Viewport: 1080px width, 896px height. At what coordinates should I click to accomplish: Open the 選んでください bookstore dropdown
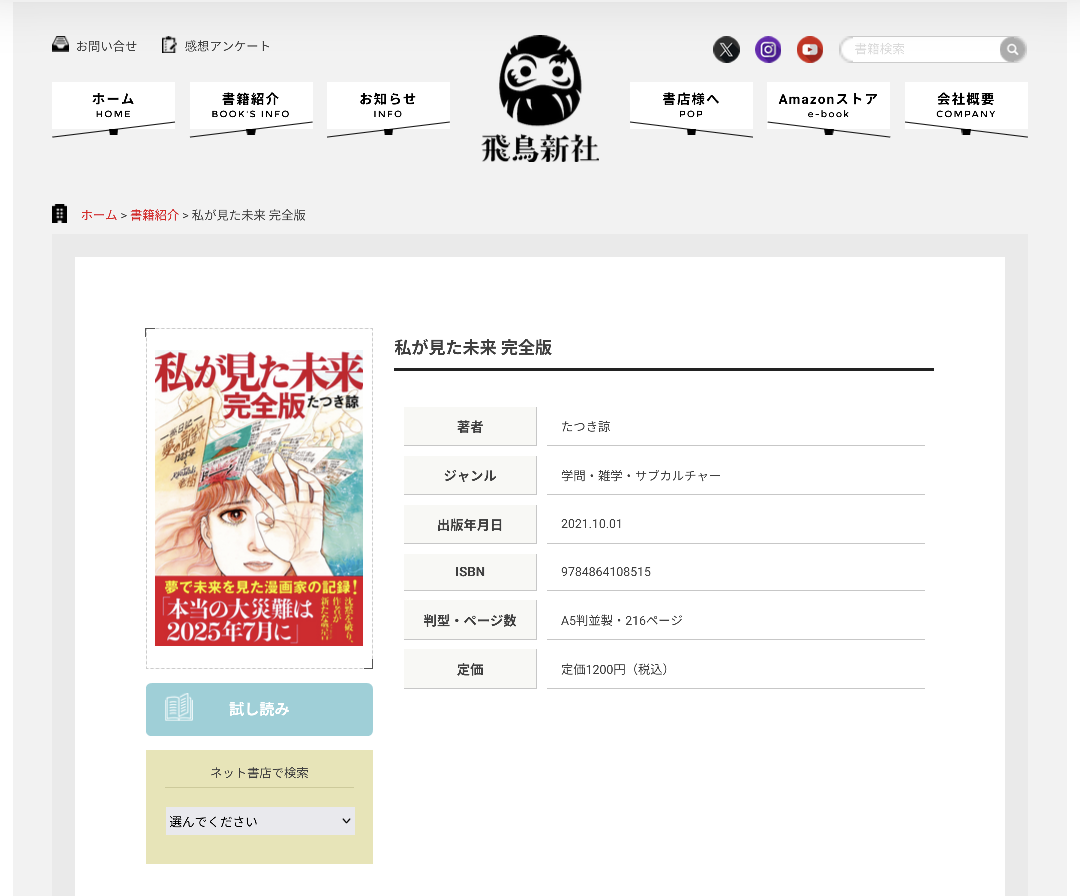tap(260, 821)
